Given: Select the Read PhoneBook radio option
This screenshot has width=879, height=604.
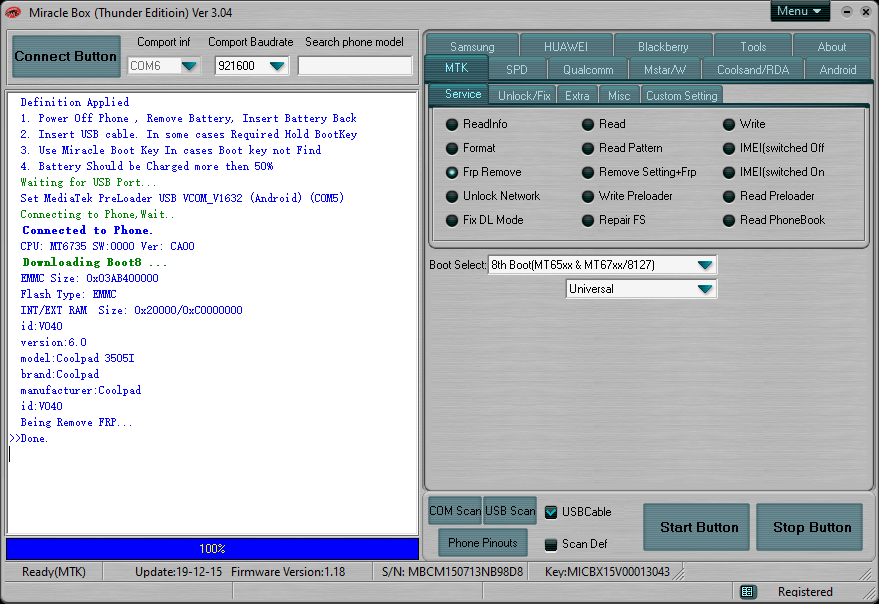Looking at the screenshot, I should click(774, 220).
